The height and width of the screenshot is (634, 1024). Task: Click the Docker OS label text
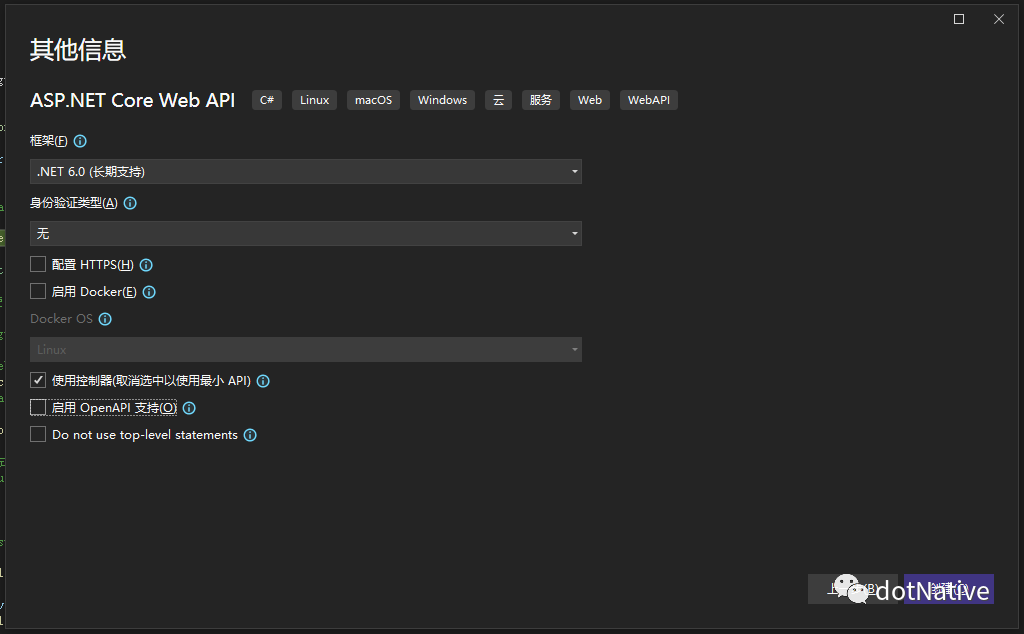click(x=61, y=319)
